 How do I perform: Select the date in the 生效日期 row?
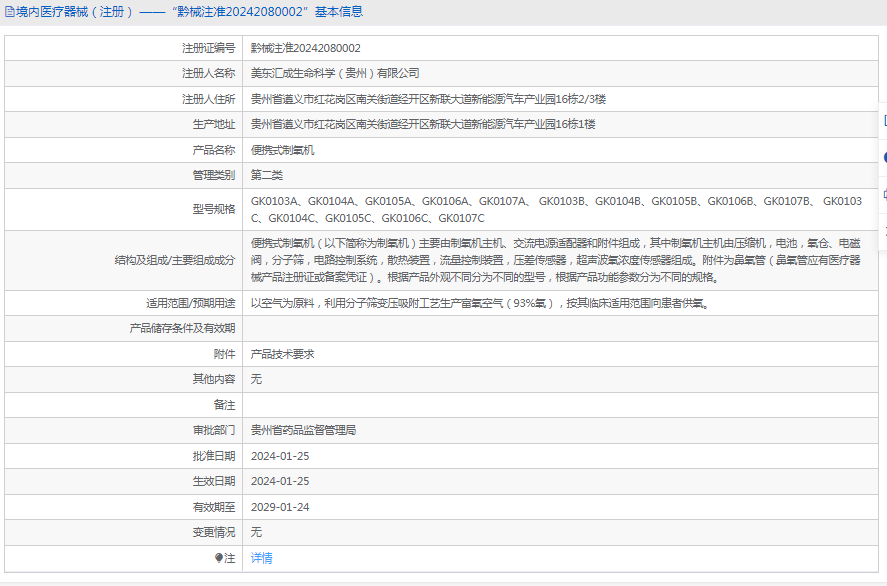click(x=280, y=481)
